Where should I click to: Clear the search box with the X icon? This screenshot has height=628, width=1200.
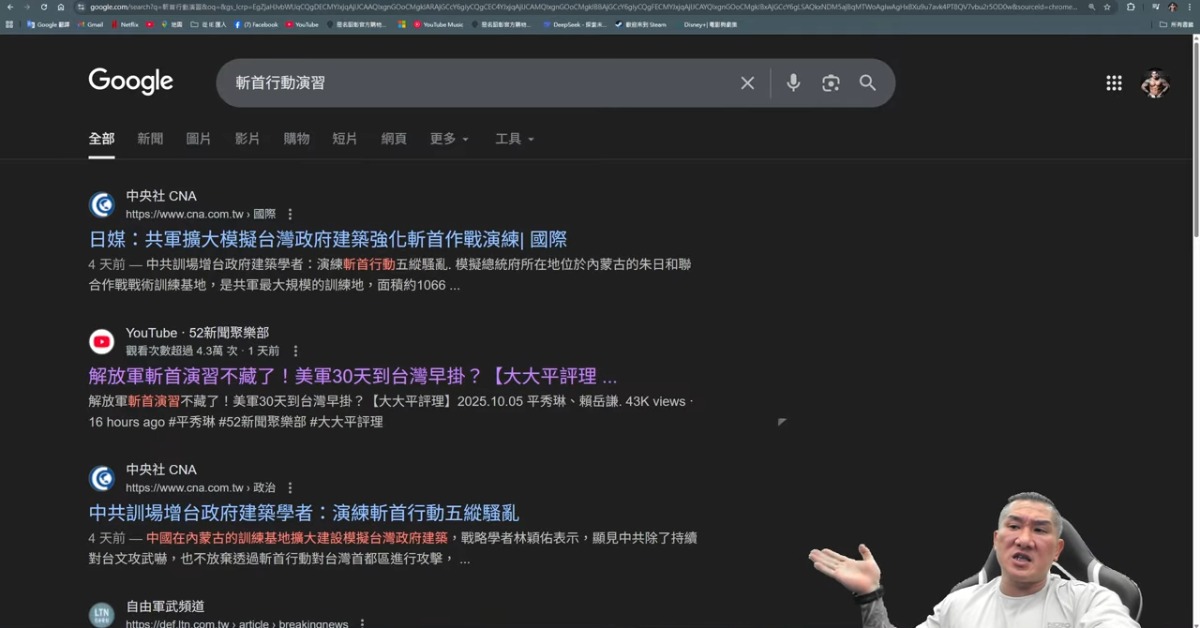click(747, 83)
